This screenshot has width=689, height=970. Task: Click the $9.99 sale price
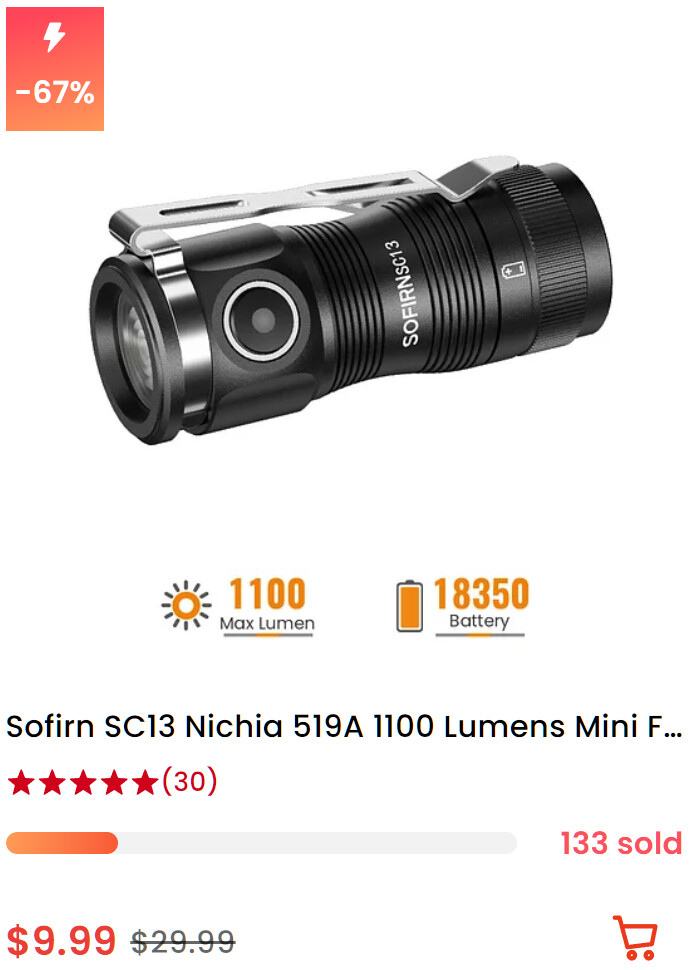pos(61,940)
